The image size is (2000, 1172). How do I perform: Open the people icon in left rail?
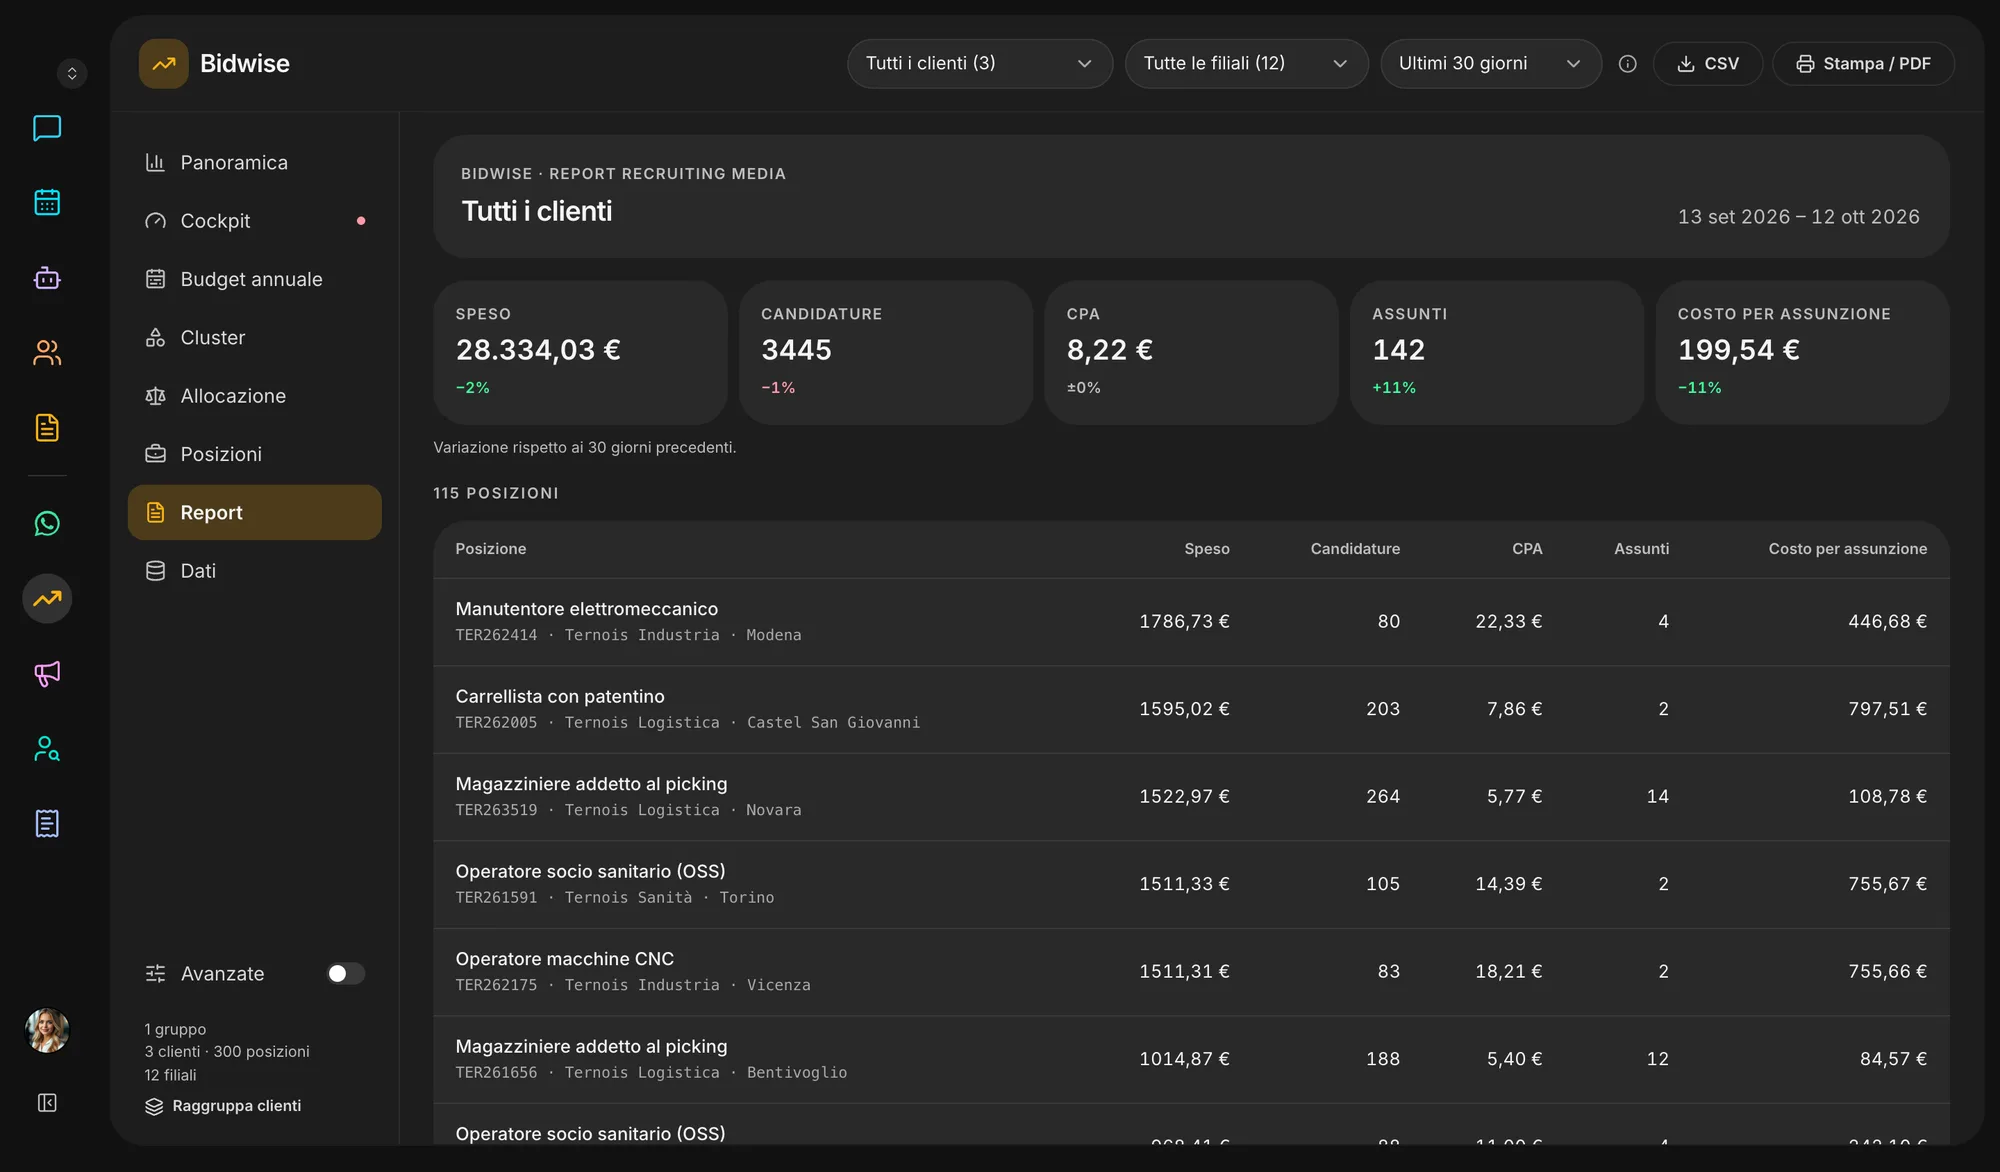47,352
